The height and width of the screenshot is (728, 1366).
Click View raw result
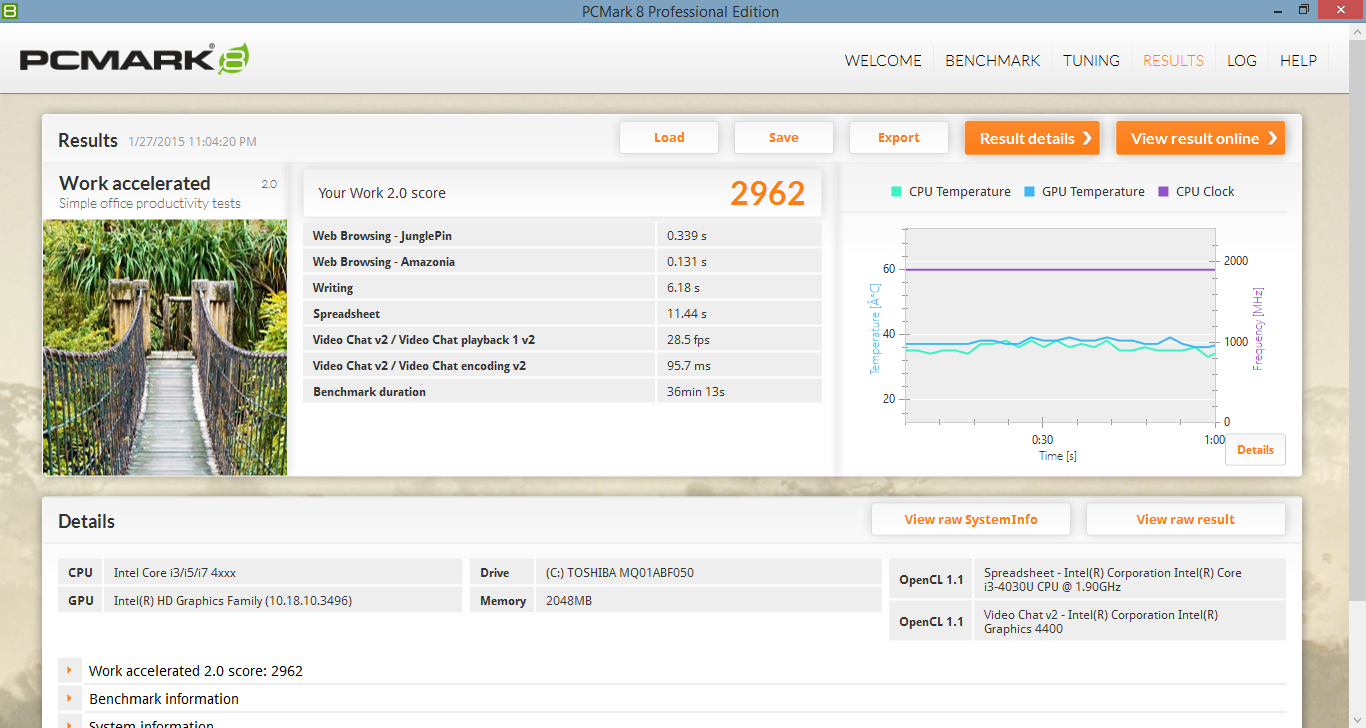point(1185,519)
